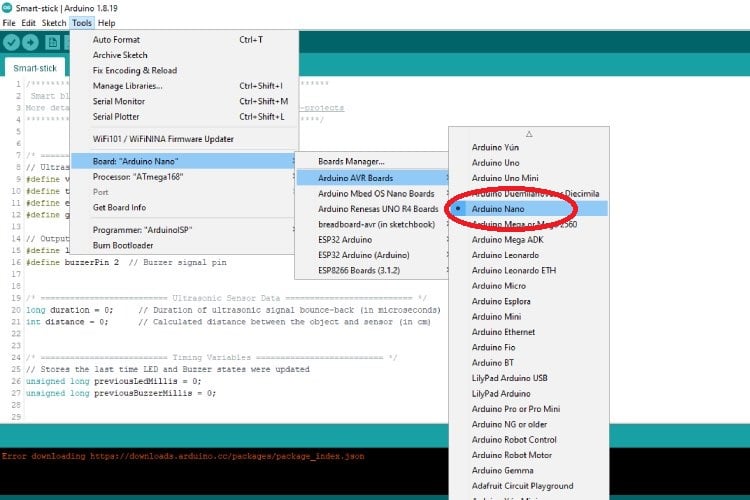This screenshot has width=750, height=500.
Task: Choose Manage Libraries... from Tools menu
Action: [x=127, y=86]
